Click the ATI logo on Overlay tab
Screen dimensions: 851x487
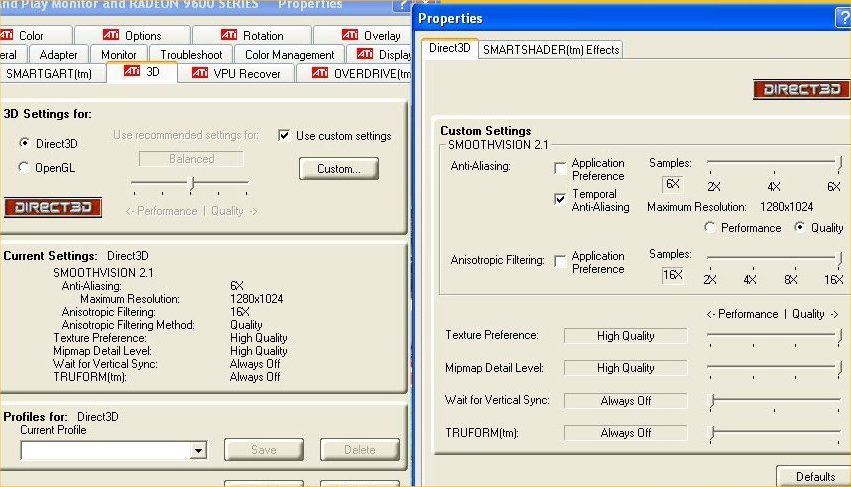350,35
